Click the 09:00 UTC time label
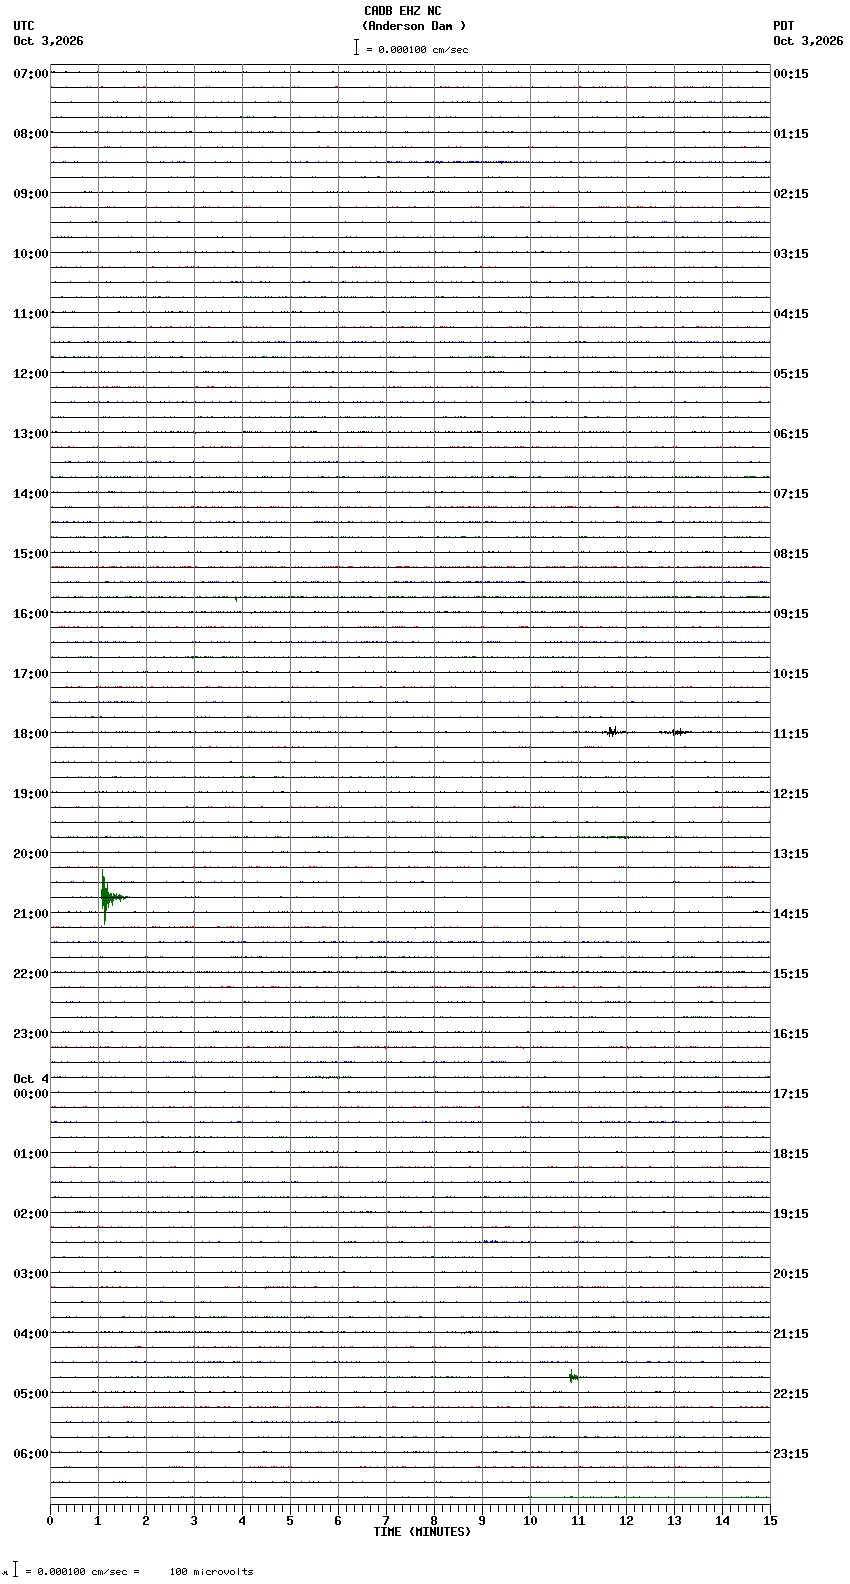The width and height of the screenshot is (850, 1584). [x=31, y=194]
